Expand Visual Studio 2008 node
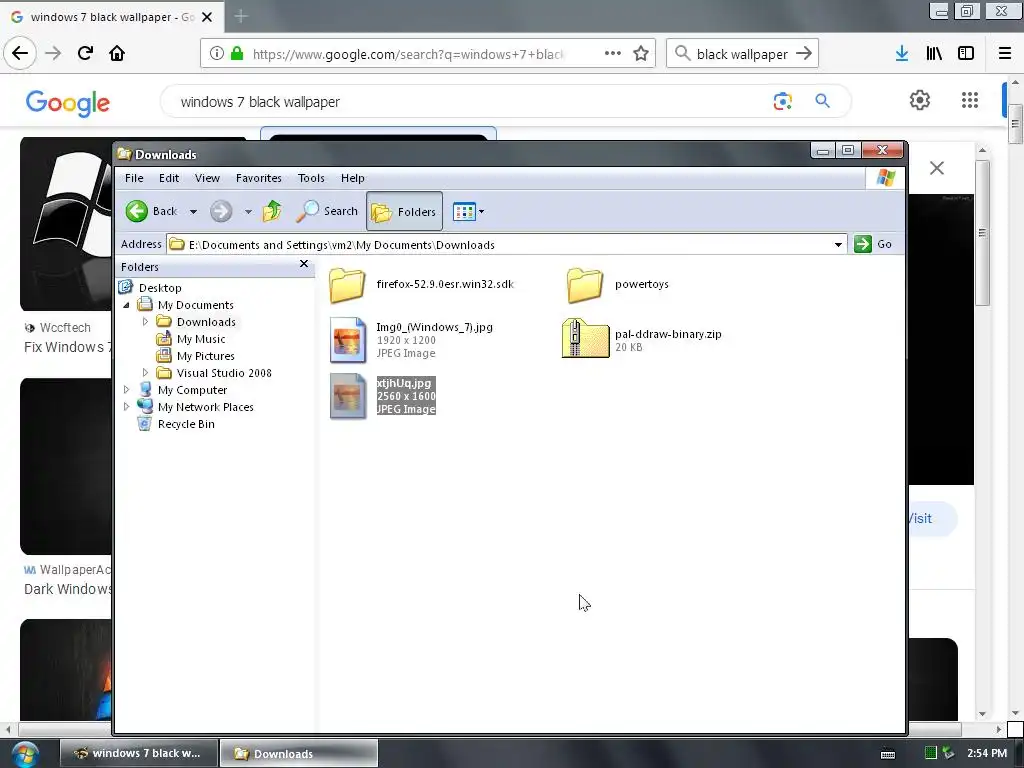Viewport: 1024px width, 768px height. point(146,372)
